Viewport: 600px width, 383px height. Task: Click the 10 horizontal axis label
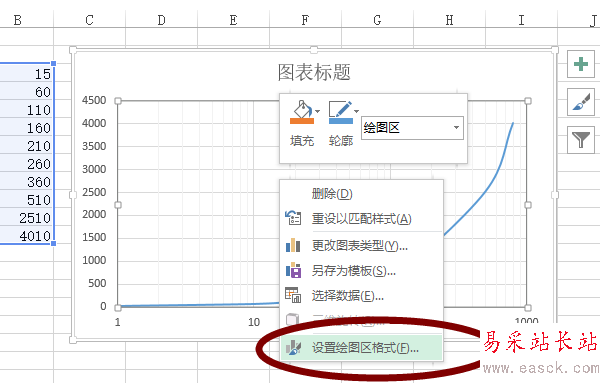(254, 322)
